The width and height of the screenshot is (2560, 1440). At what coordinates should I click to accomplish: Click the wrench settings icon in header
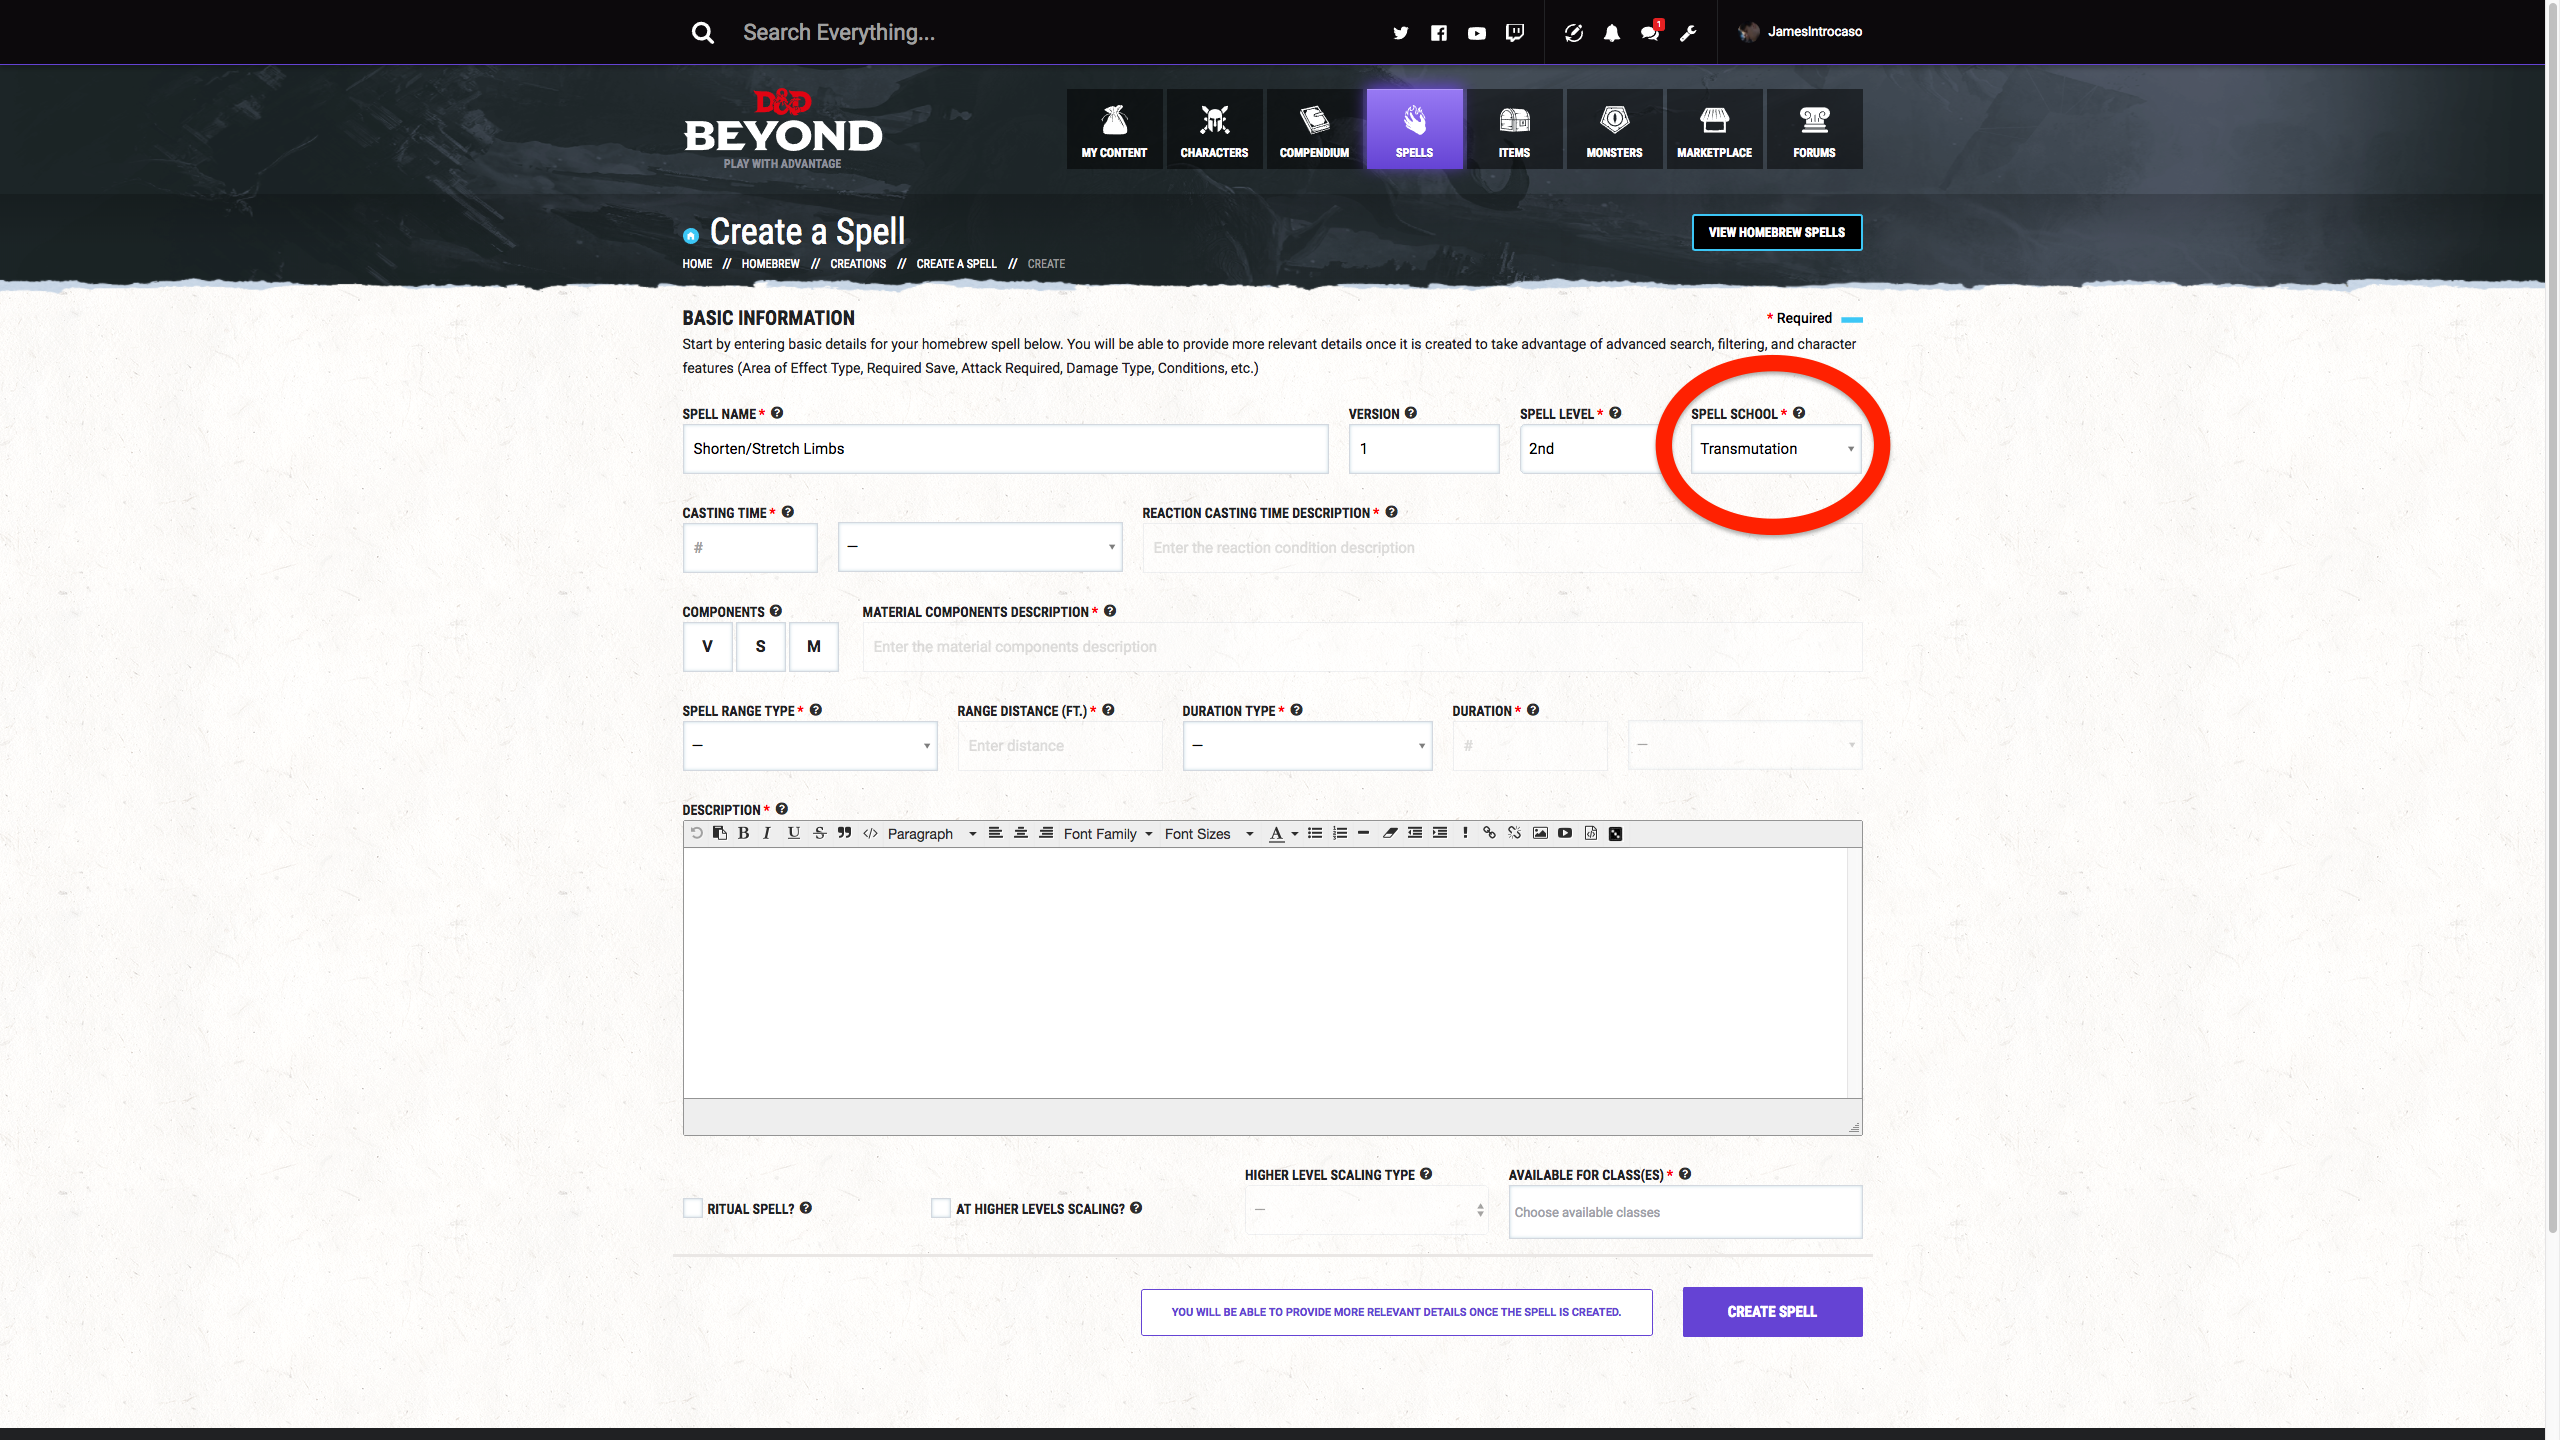tap(1688, 33)
